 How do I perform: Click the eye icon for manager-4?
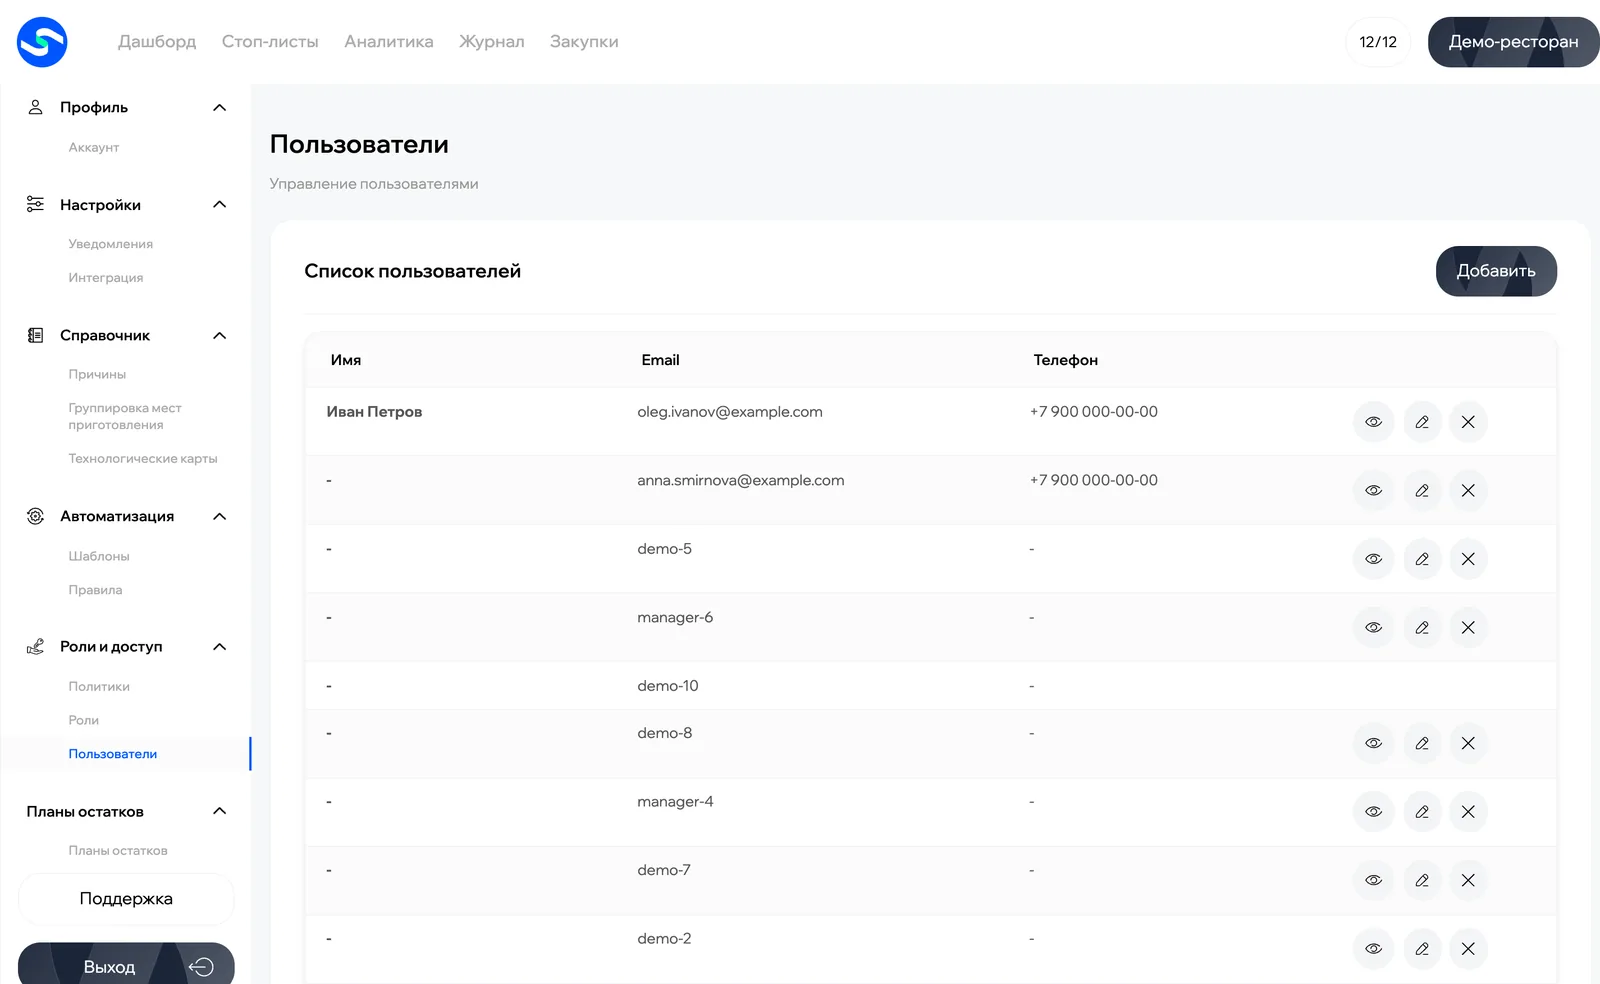point(1374,812)
